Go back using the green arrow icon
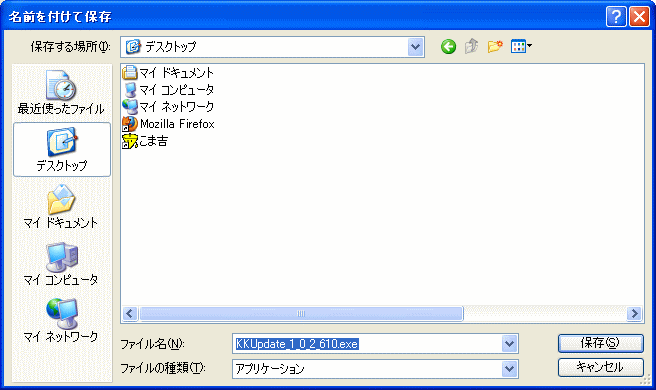 click(x=448, y=46)
